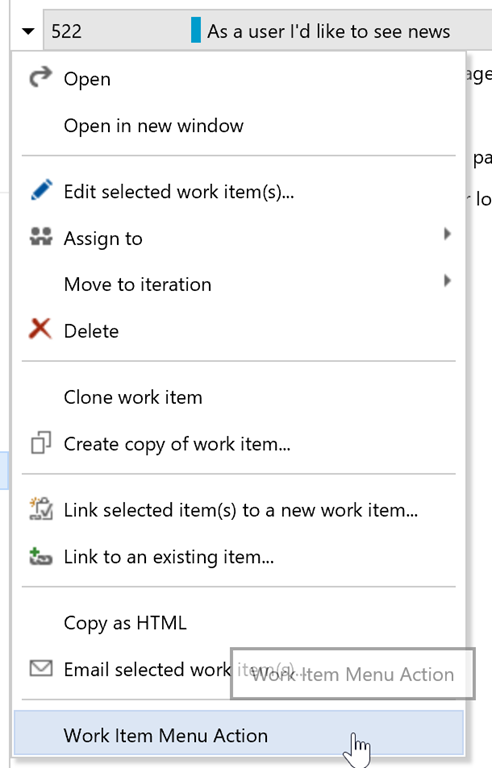Choose Create copy of work item text
Screen dimensions: 492x768
177,444
